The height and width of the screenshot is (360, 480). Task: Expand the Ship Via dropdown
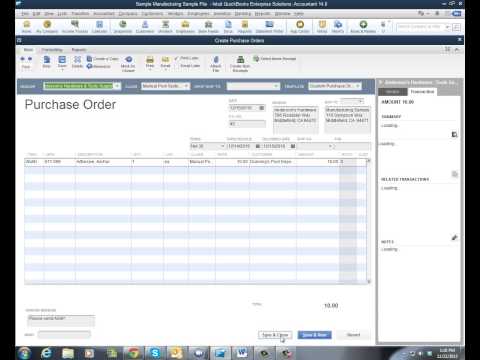pyautogui.click(x=330, y=146)
